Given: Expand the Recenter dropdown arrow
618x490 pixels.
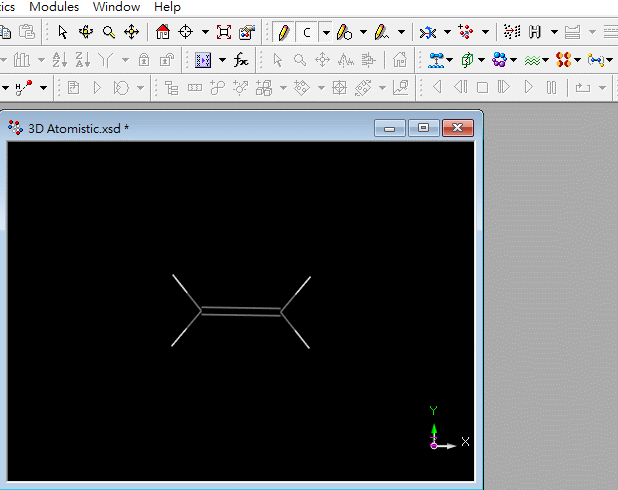Looking at the screenshot, I should click(205, 32).
